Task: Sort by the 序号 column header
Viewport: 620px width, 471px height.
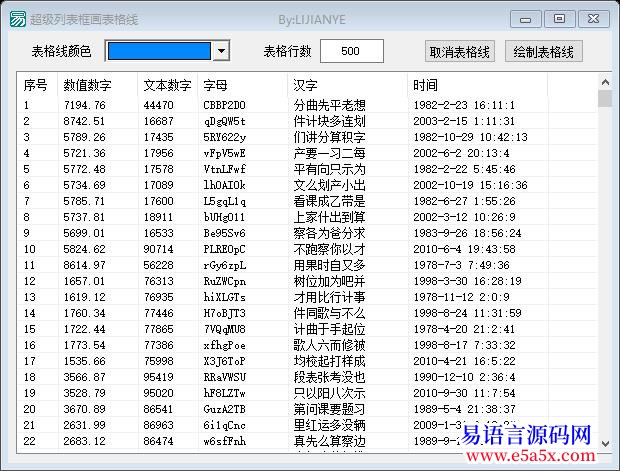Action: [x=38, y=85]
